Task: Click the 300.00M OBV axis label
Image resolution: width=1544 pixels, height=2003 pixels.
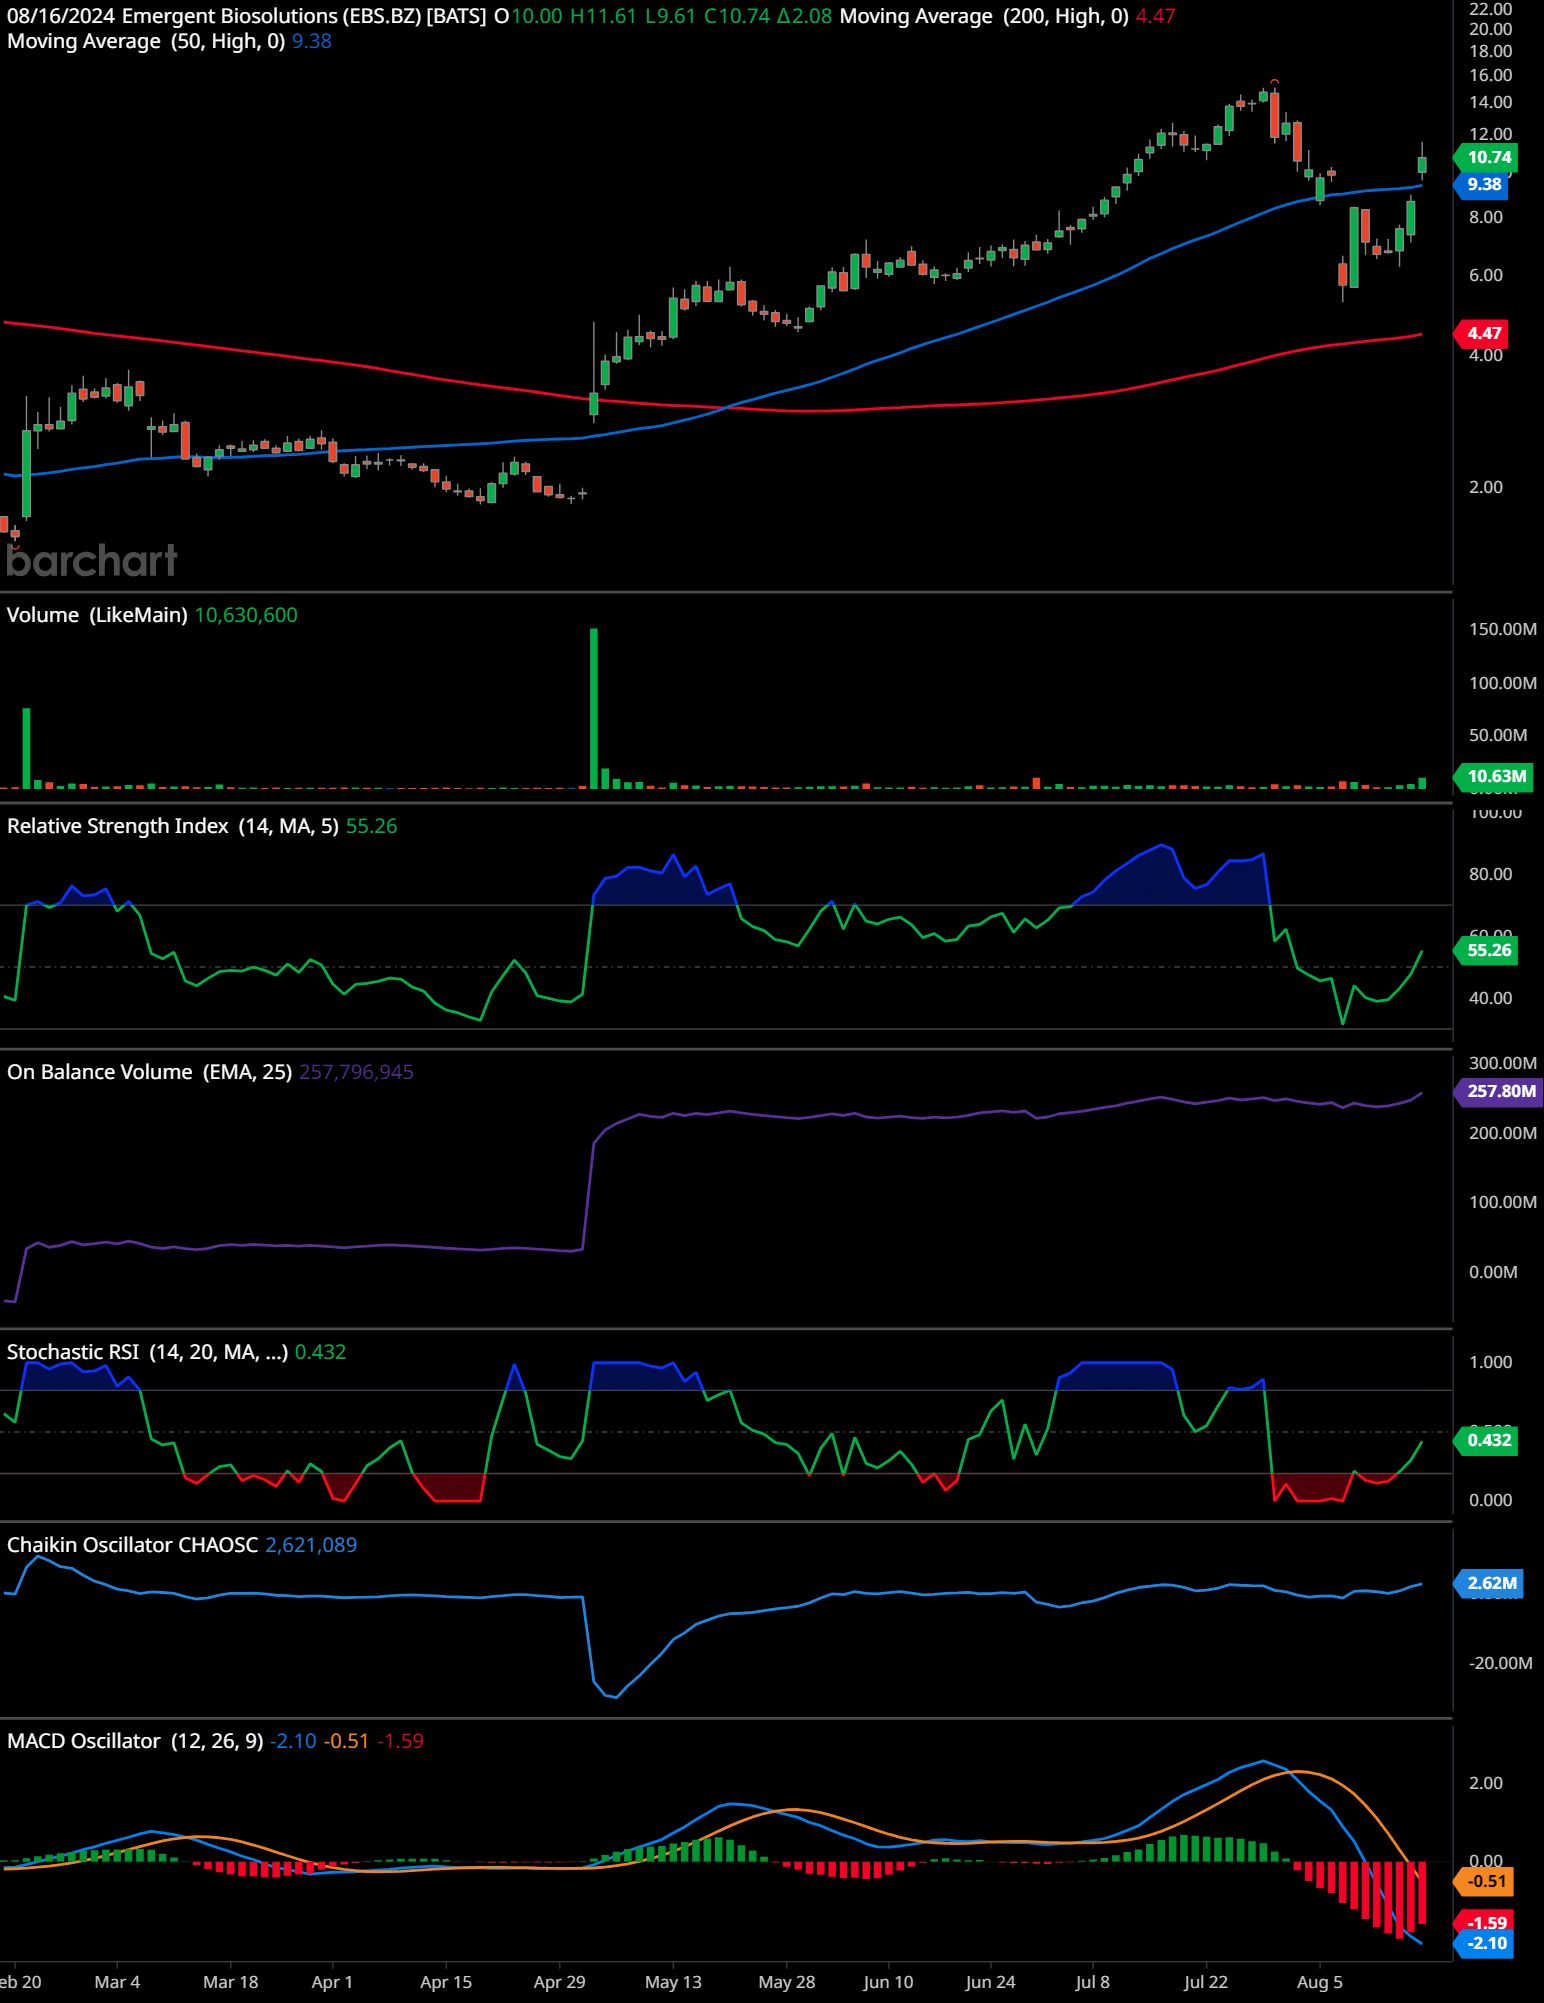Action: 1502,1063
